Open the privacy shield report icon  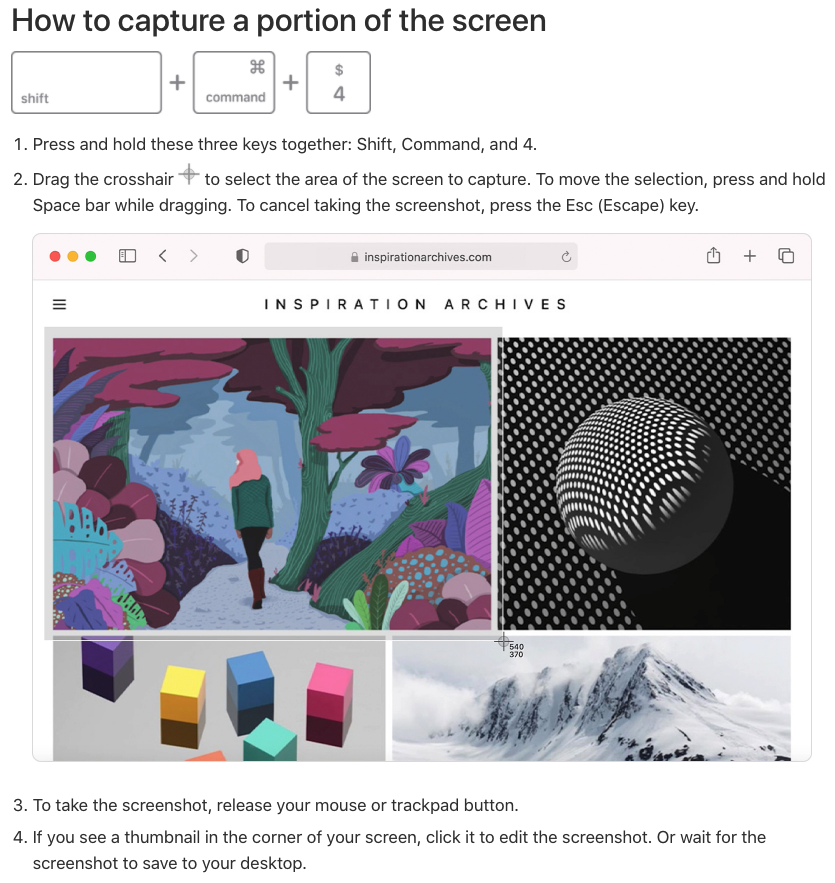[x=242, y=256]
